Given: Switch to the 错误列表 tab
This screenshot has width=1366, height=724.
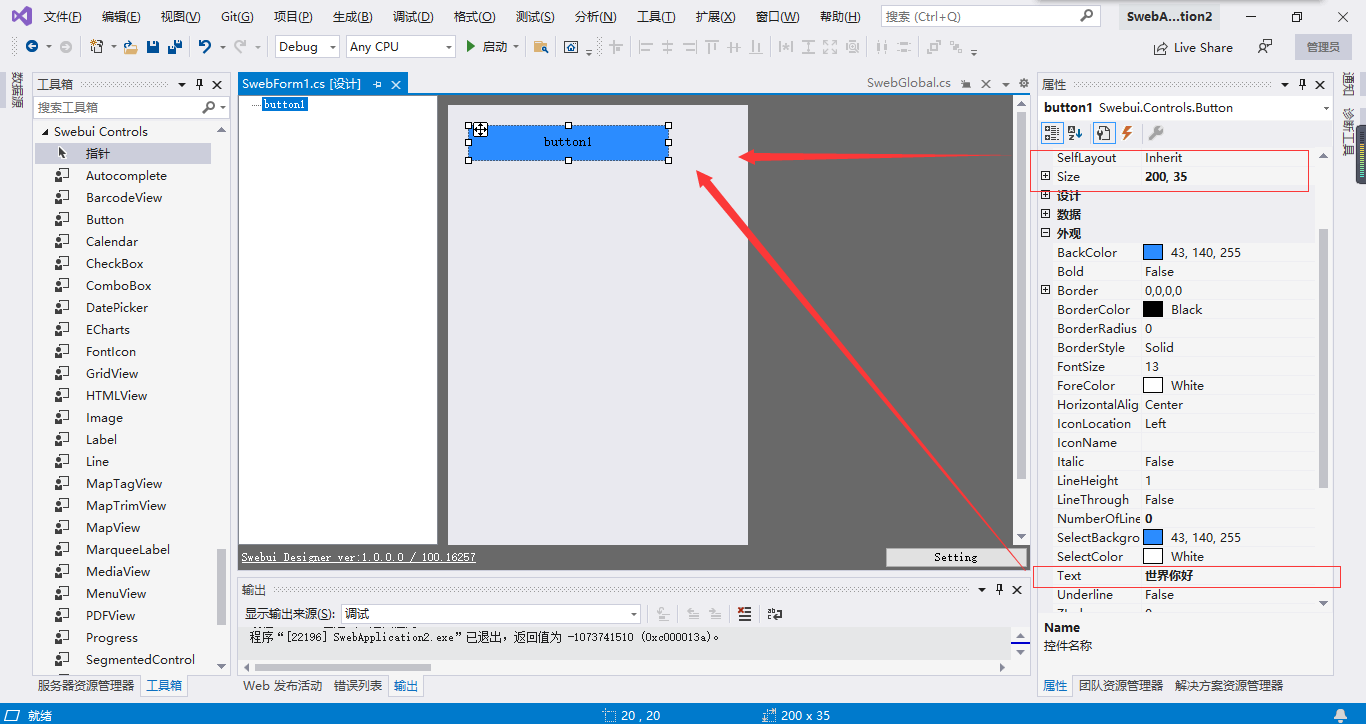Looking at the screenshot, I should tap(358, 686).
